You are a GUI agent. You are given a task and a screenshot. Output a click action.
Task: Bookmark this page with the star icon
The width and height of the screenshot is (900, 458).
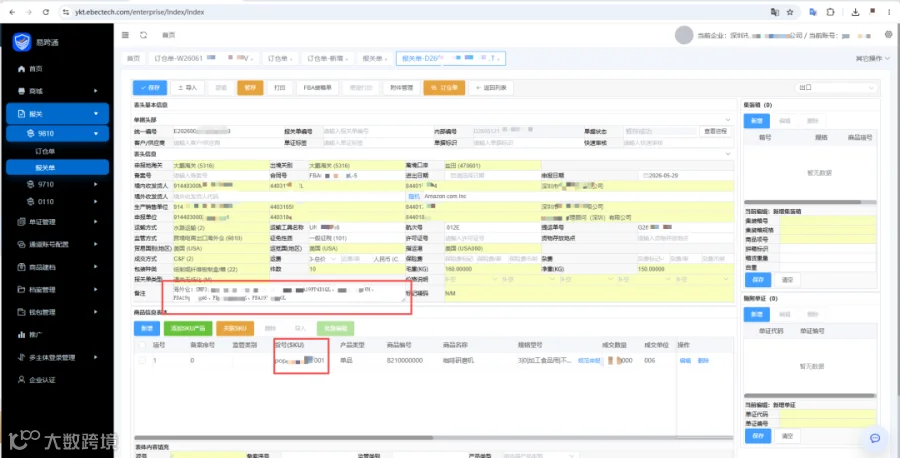(x=790, y=11)
